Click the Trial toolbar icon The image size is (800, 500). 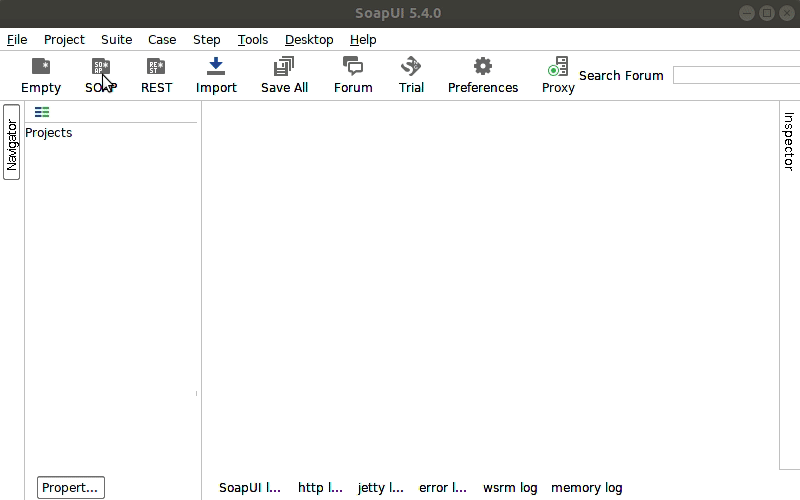tap(411, 76)
